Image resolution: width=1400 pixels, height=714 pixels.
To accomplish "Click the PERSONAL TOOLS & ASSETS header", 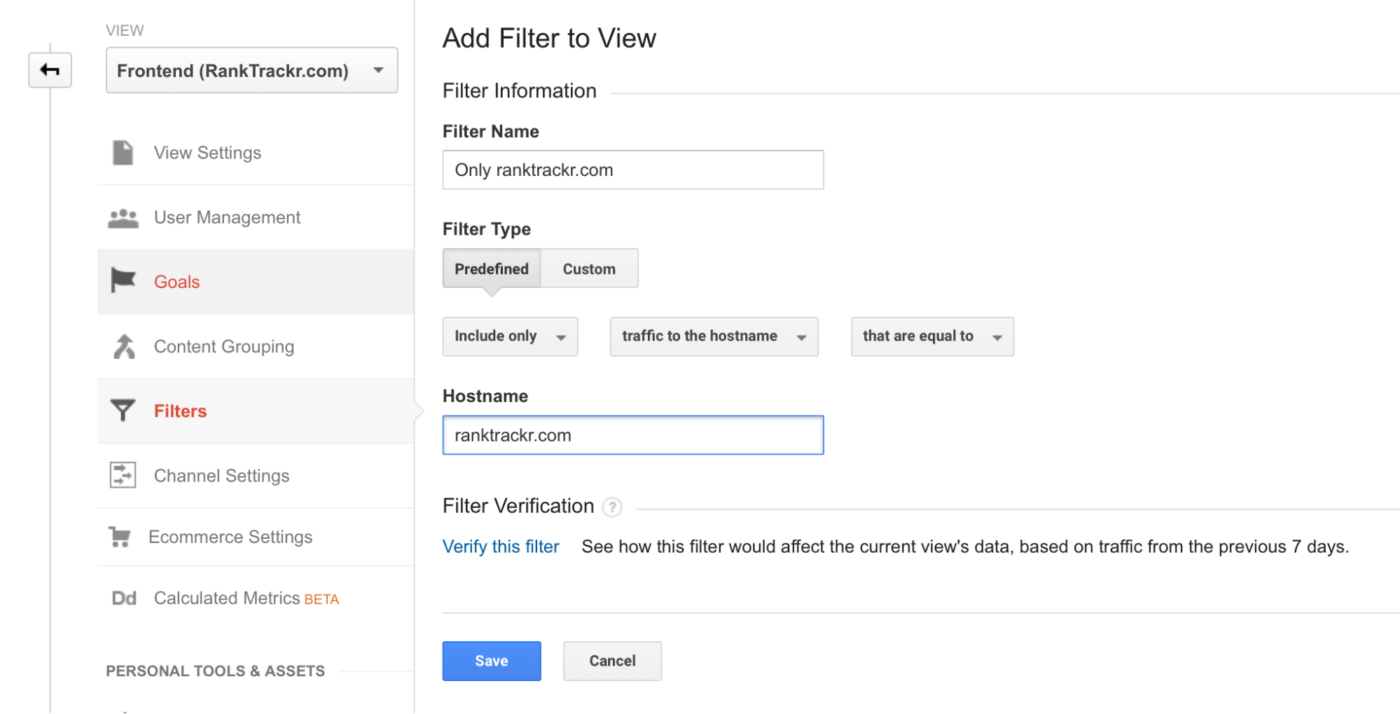I will click(x=215, y=671).
